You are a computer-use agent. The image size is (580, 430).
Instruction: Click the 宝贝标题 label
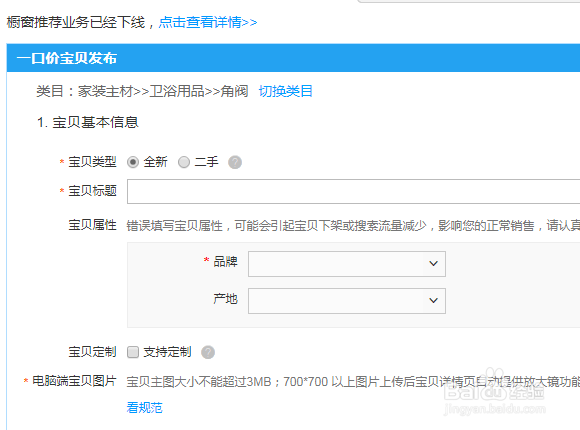click(x=92, y=191)
